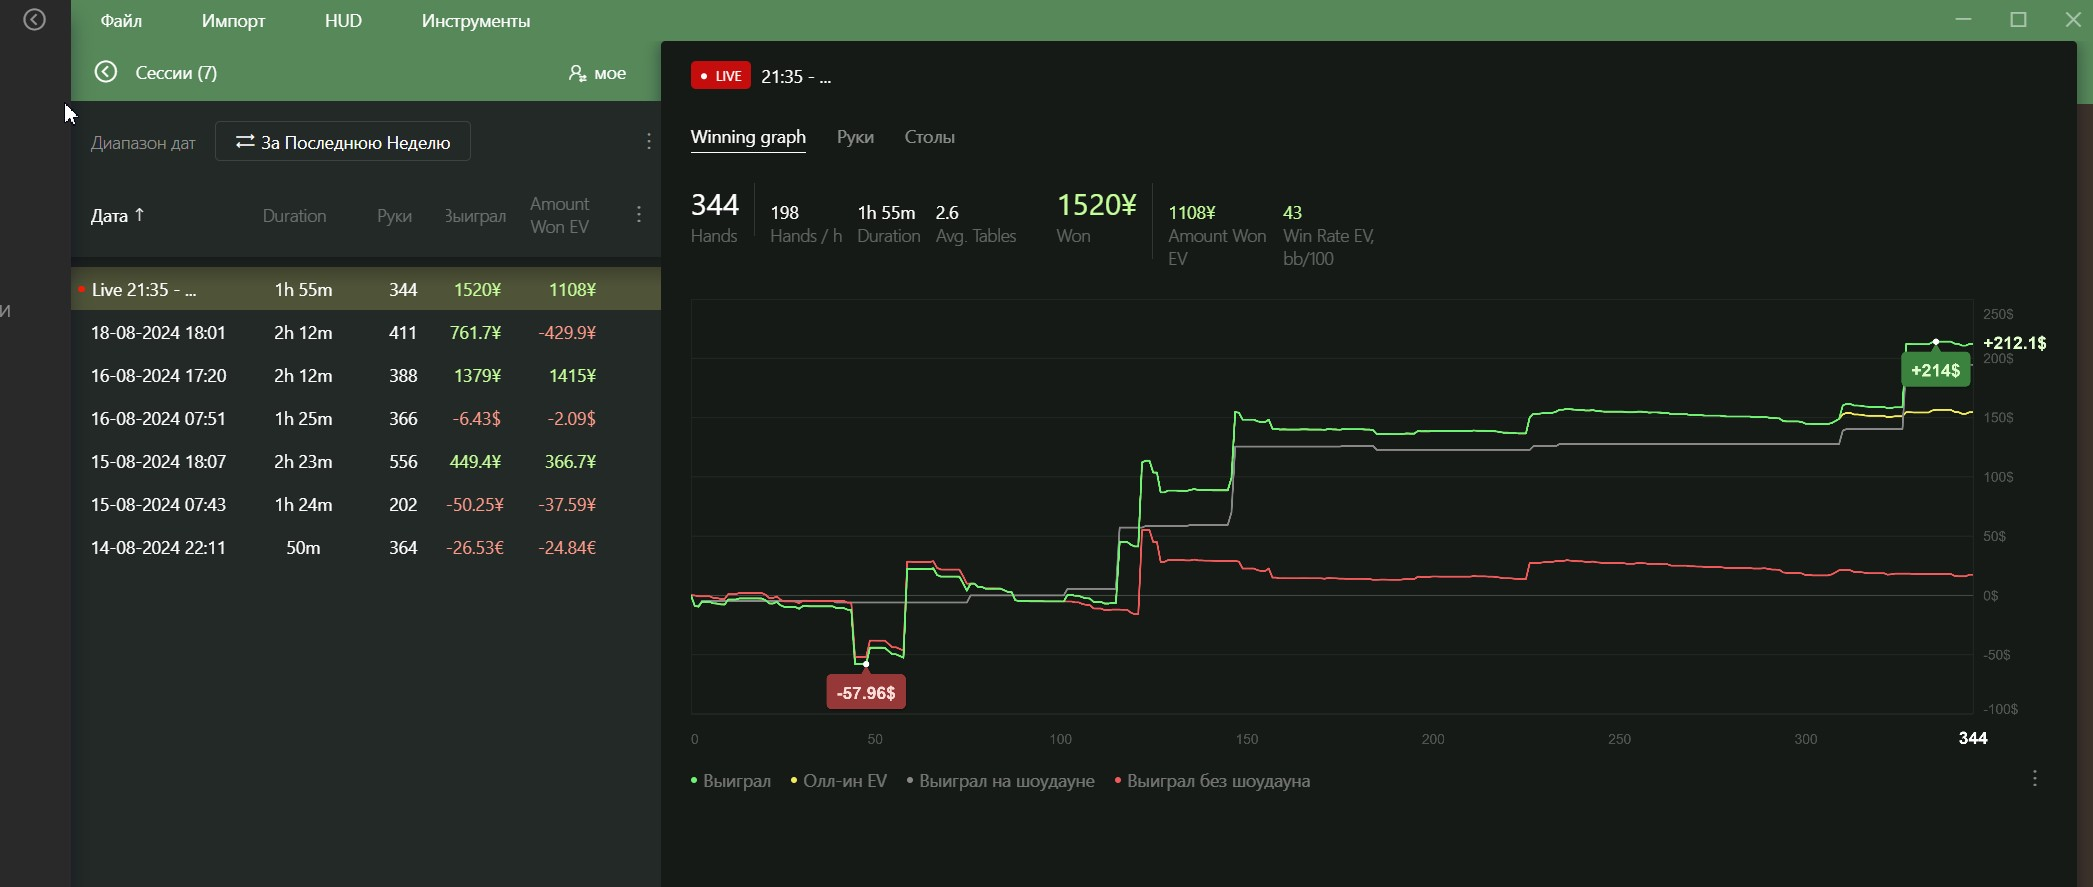Image resolution: width=2093 pixels, height=887 pixels.
Task: Click the -57.96$ low marker on graph
Action: [x=866, y=692]
